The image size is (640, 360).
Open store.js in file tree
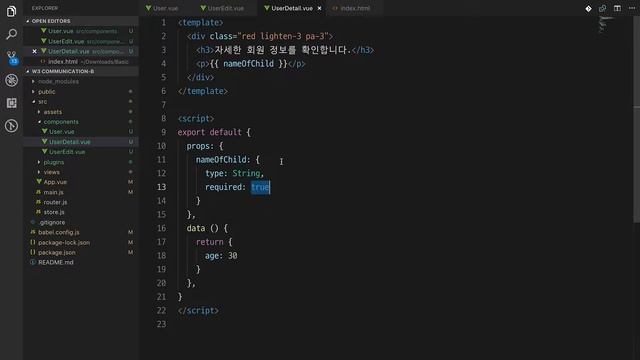(81, 212)
